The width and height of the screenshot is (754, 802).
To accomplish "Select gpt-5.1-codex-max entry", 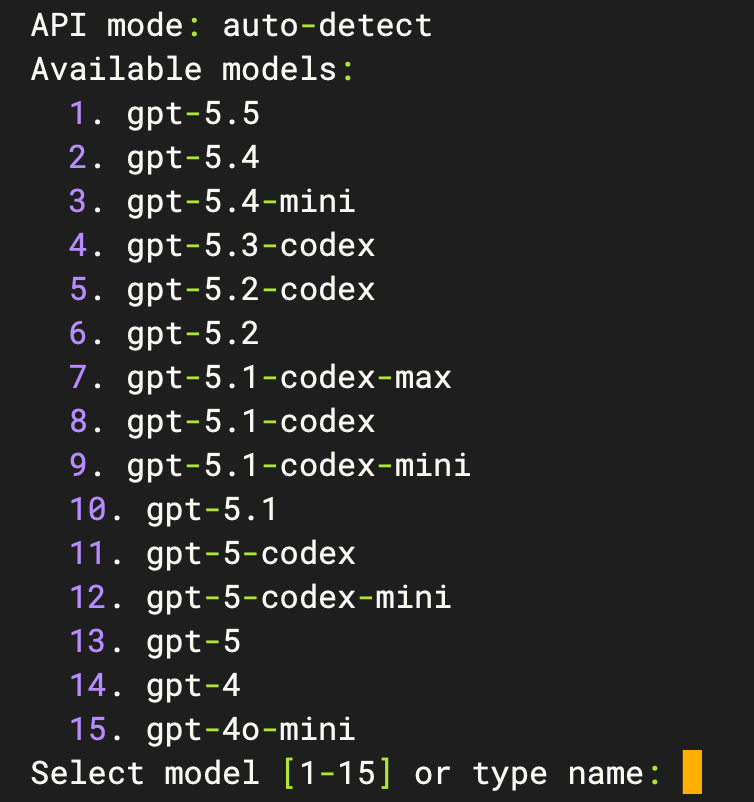I will click(260, 377).
